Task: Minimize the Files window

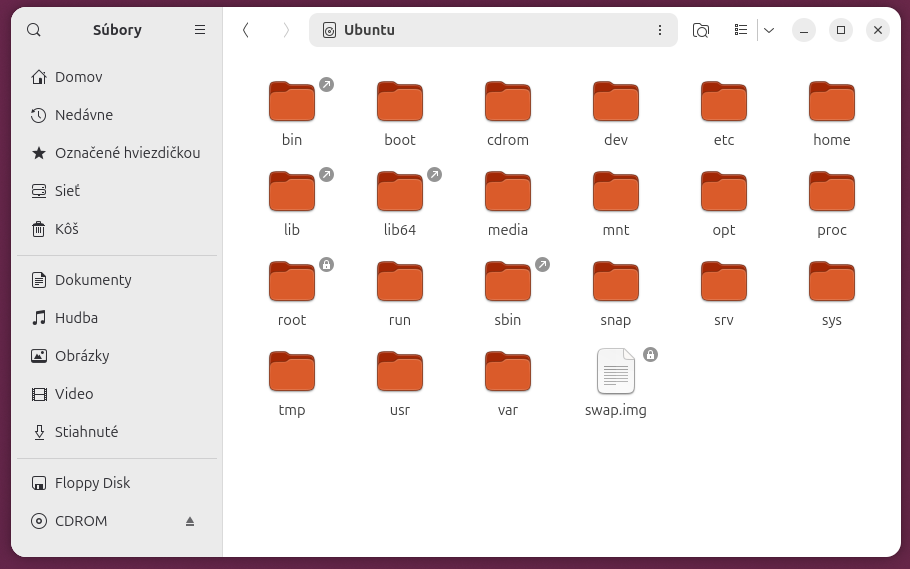Action: tap(804, 30)
